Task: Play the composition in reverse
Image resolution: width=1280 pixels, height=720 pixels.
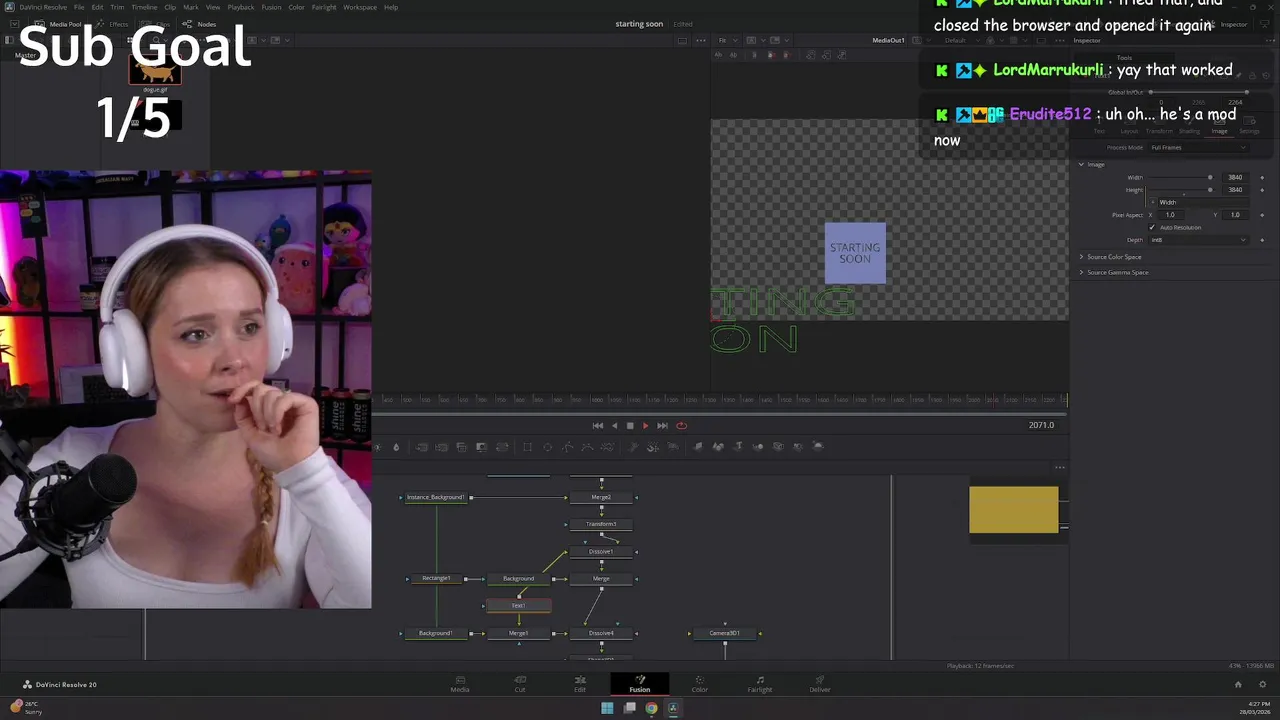Action: pyautogui.click(x=614, y=425)
